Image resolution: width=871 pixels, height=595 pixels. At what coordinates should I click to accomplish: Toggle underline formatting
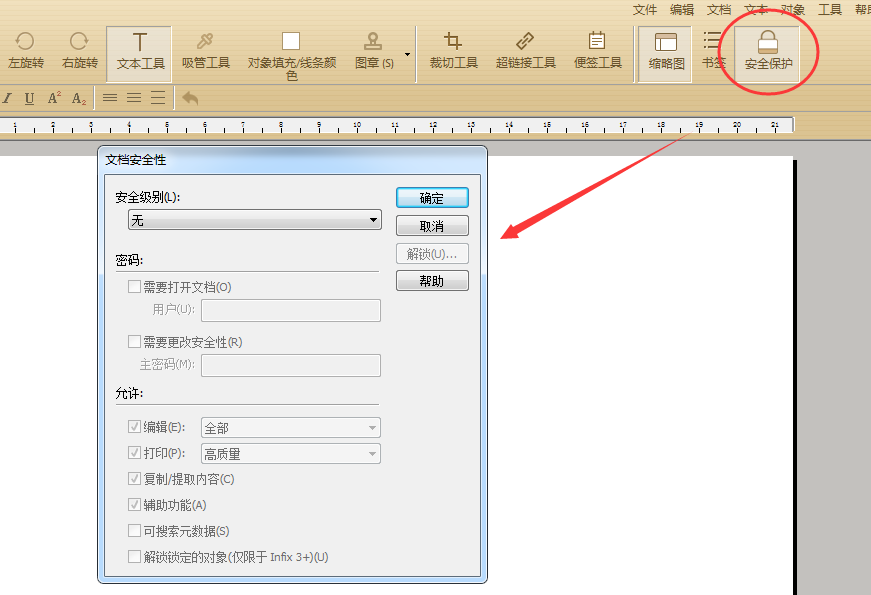[29, 98]
